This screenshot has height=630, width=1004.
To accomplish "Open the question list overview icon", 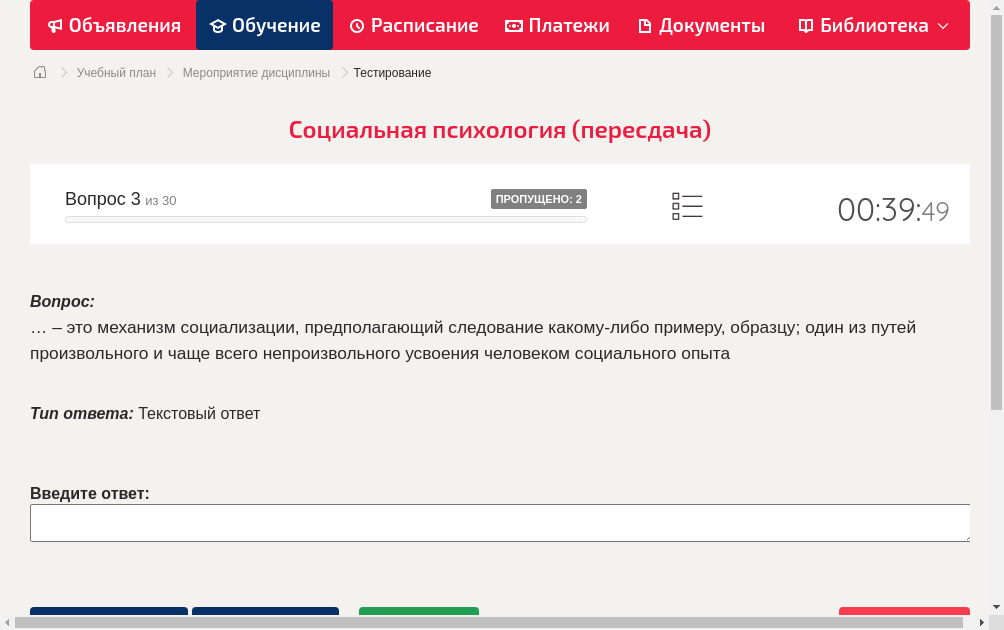I will point(687,206).
